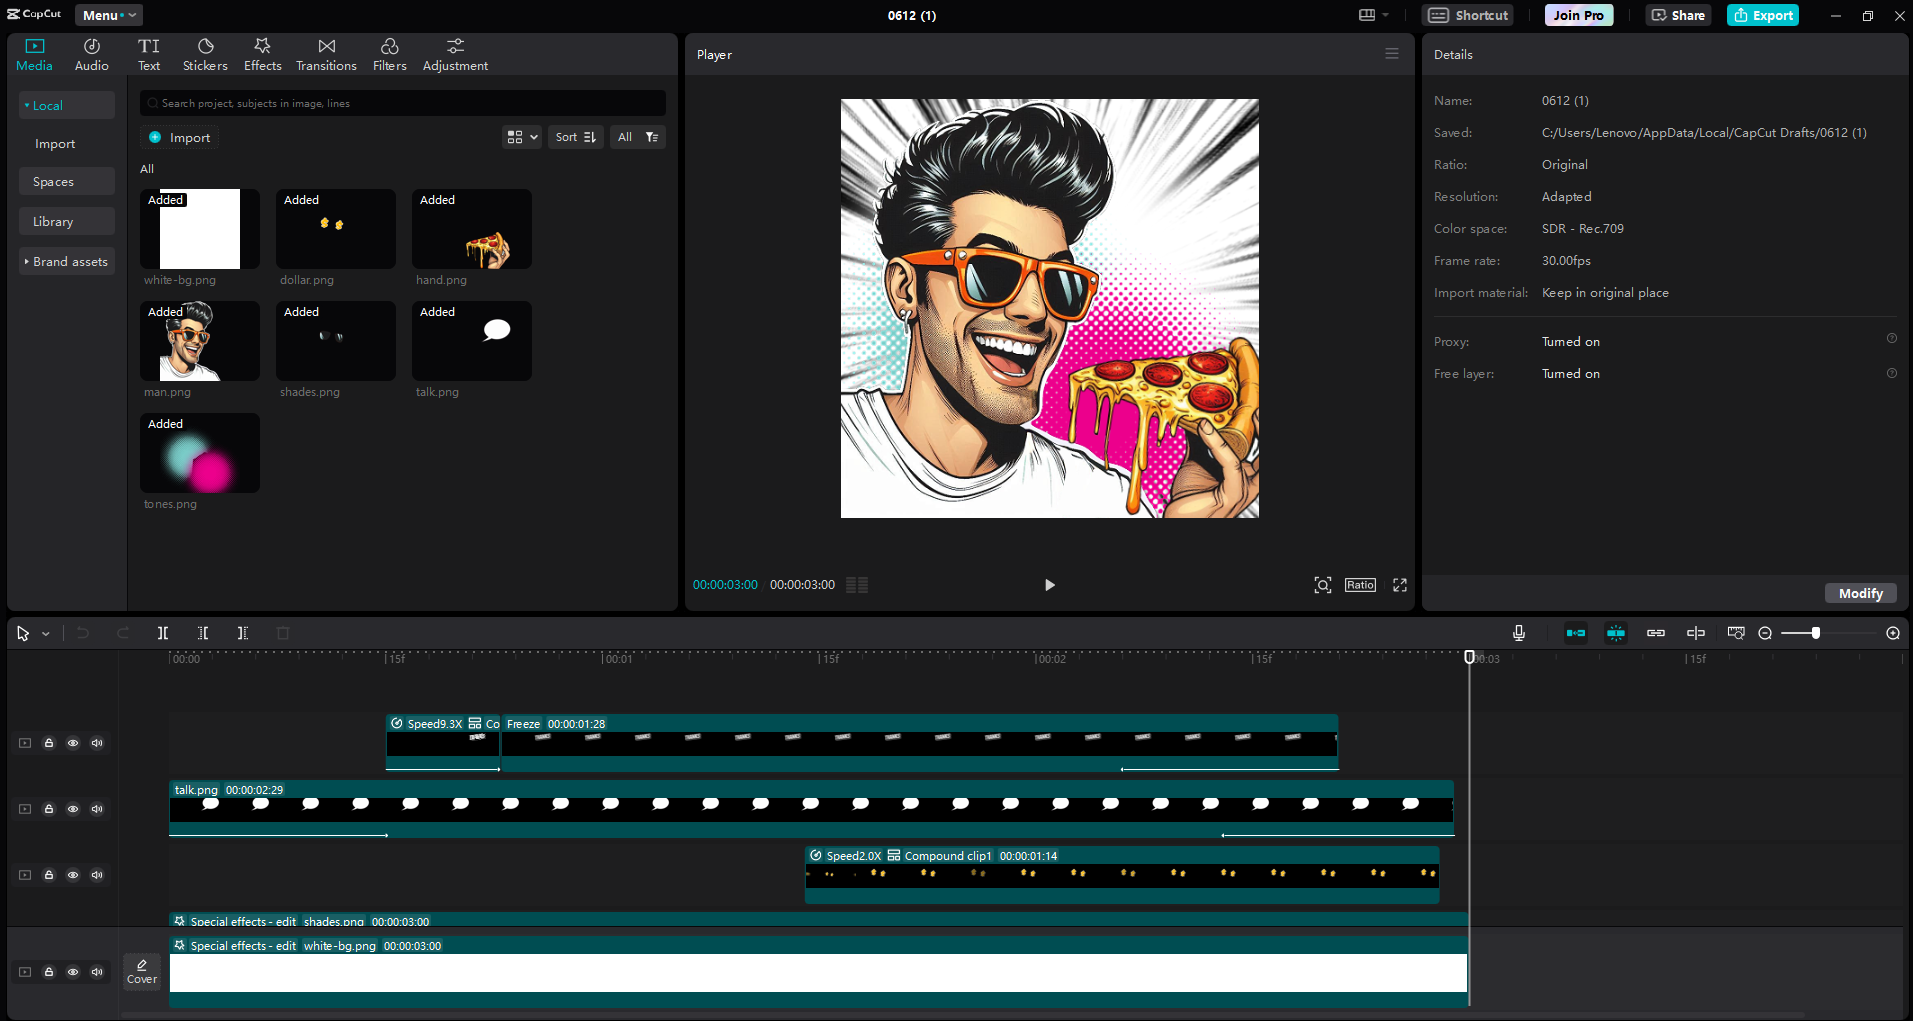The height and width of the screenshot is (1021, 1913).
Task: Lock the white-bg.png main track
Action: coord(49,972)
